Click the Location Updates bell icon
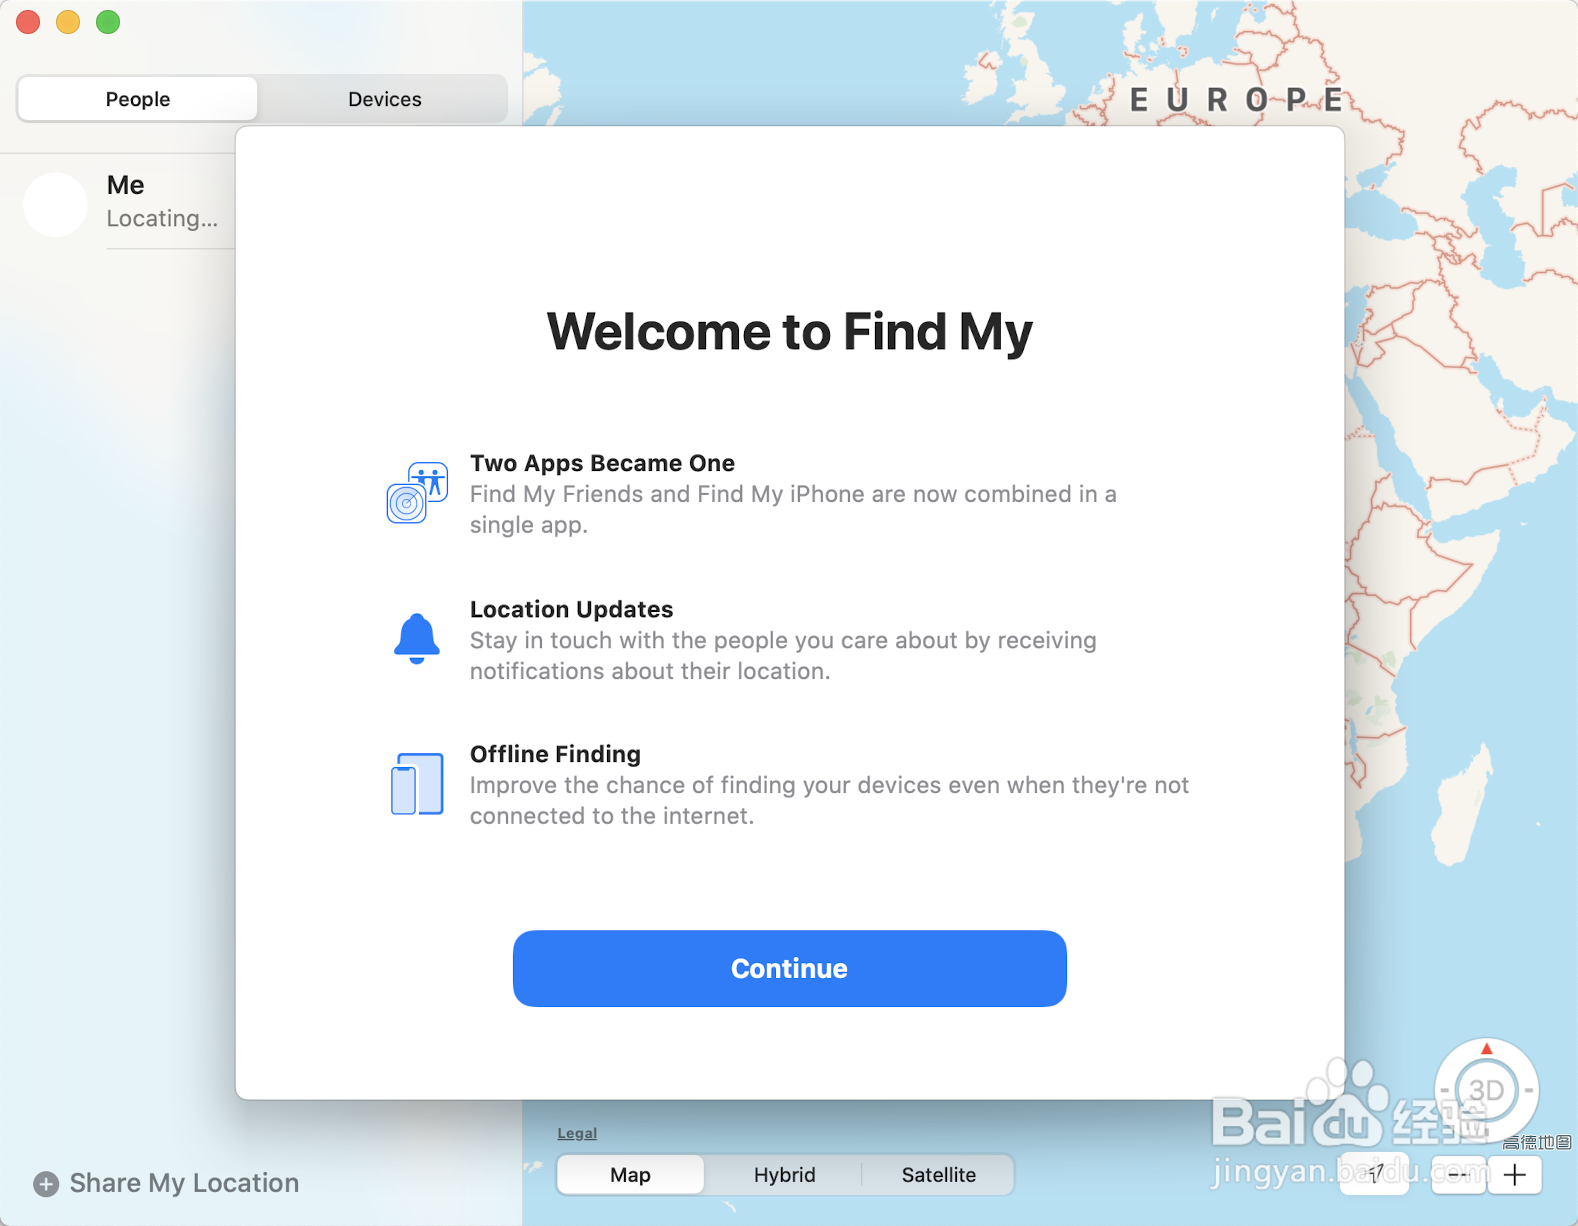 click(417, 639)
